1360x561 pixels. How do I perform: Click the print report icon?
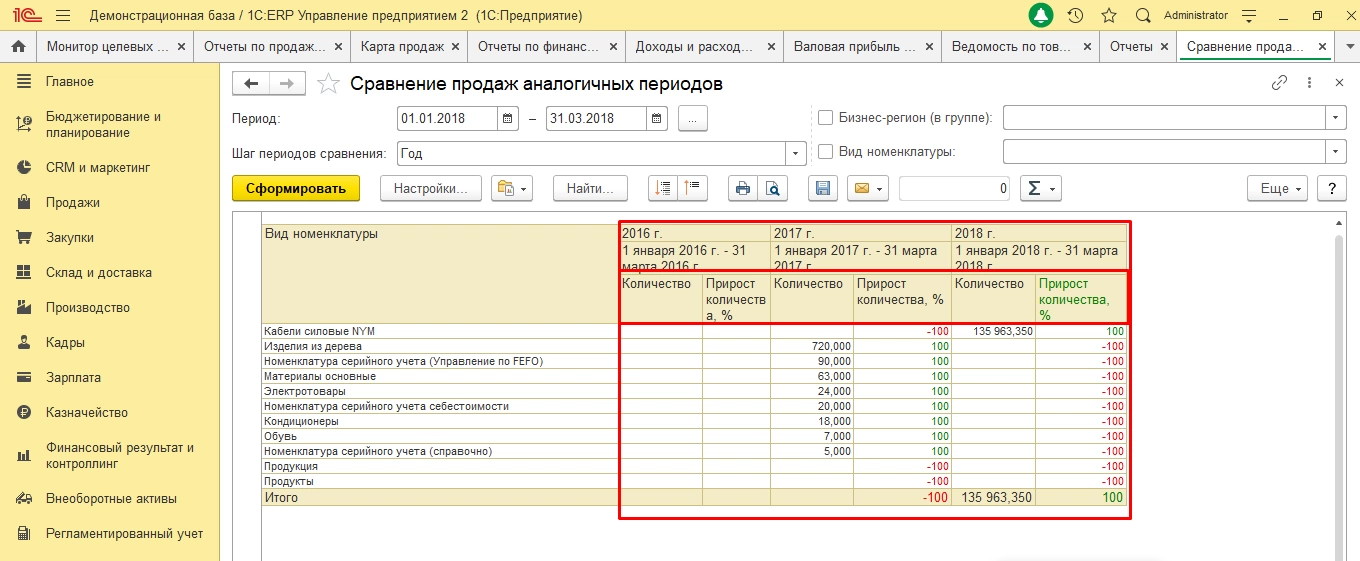(x=743, y=188)
